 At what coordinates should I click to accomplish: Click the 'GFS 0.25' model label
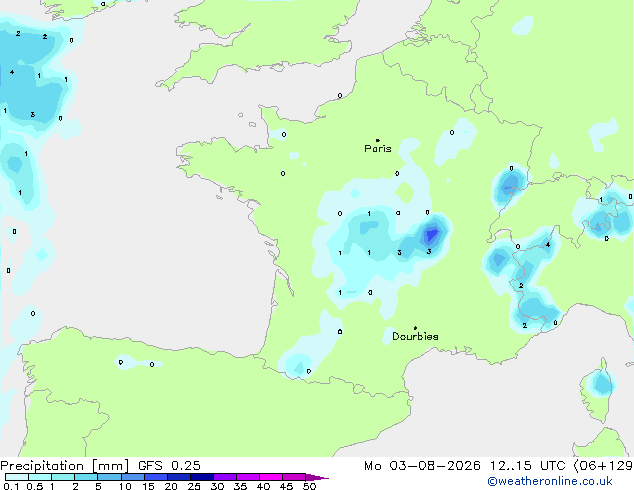pos(169,466)
